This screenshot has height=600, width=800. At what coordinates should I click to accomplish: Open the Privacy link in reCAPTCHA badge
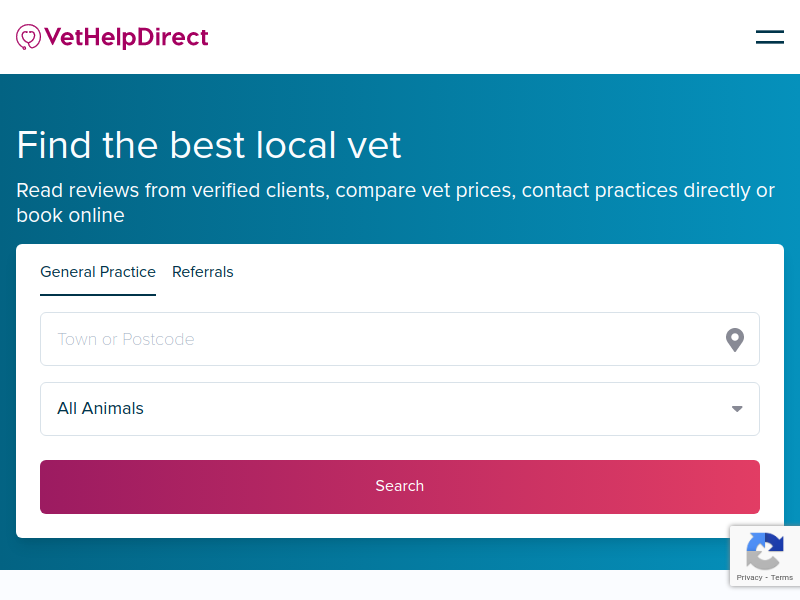coord(749,578)
